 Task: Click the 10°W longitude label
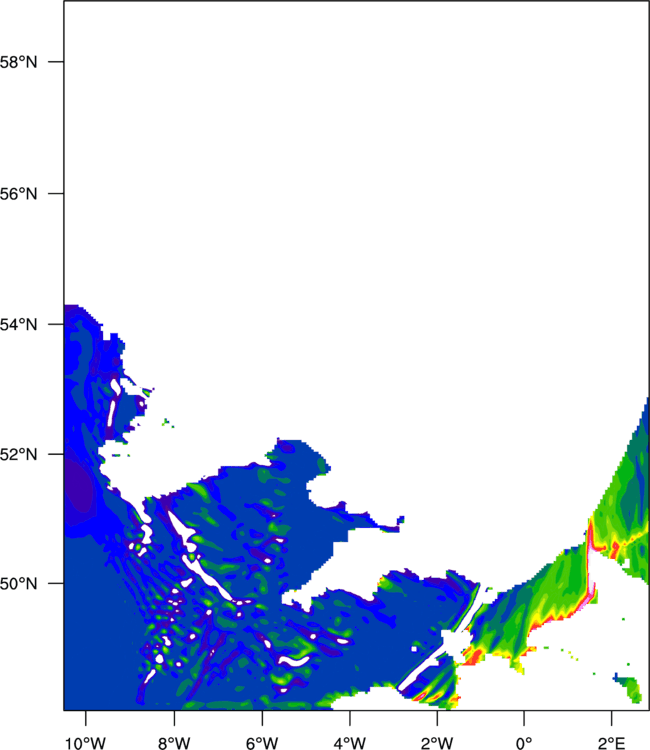[86, 743]
